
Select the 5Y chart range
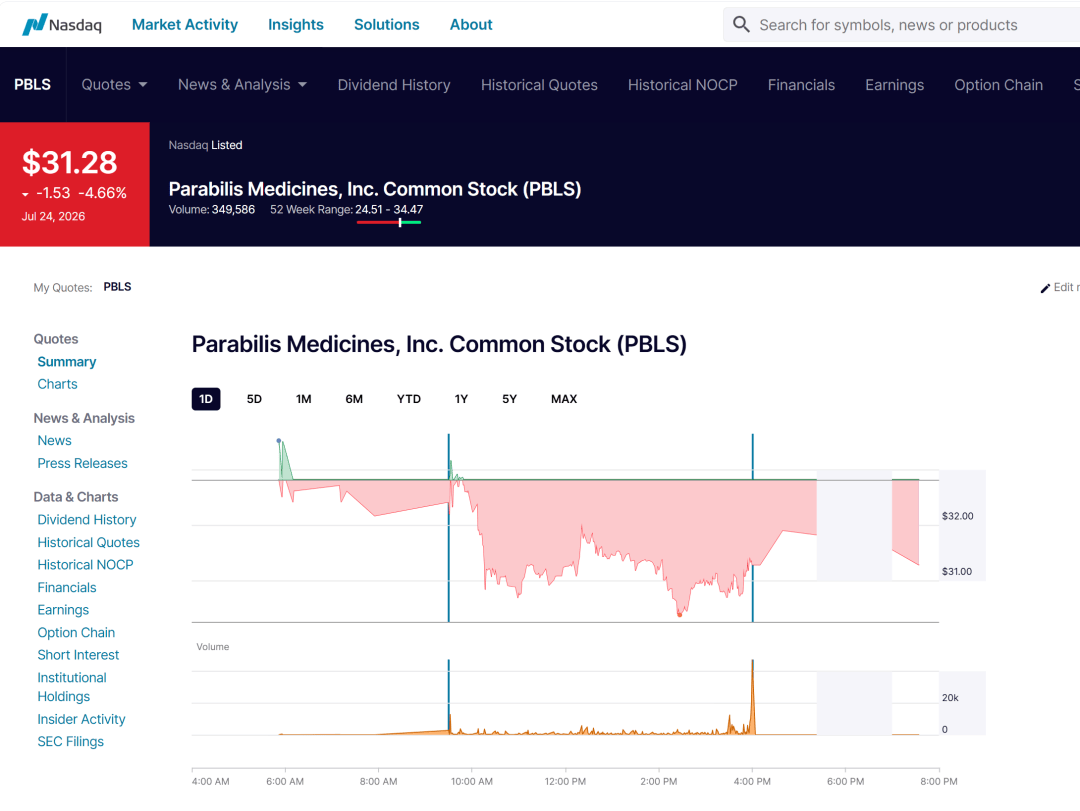click(510, 399)
